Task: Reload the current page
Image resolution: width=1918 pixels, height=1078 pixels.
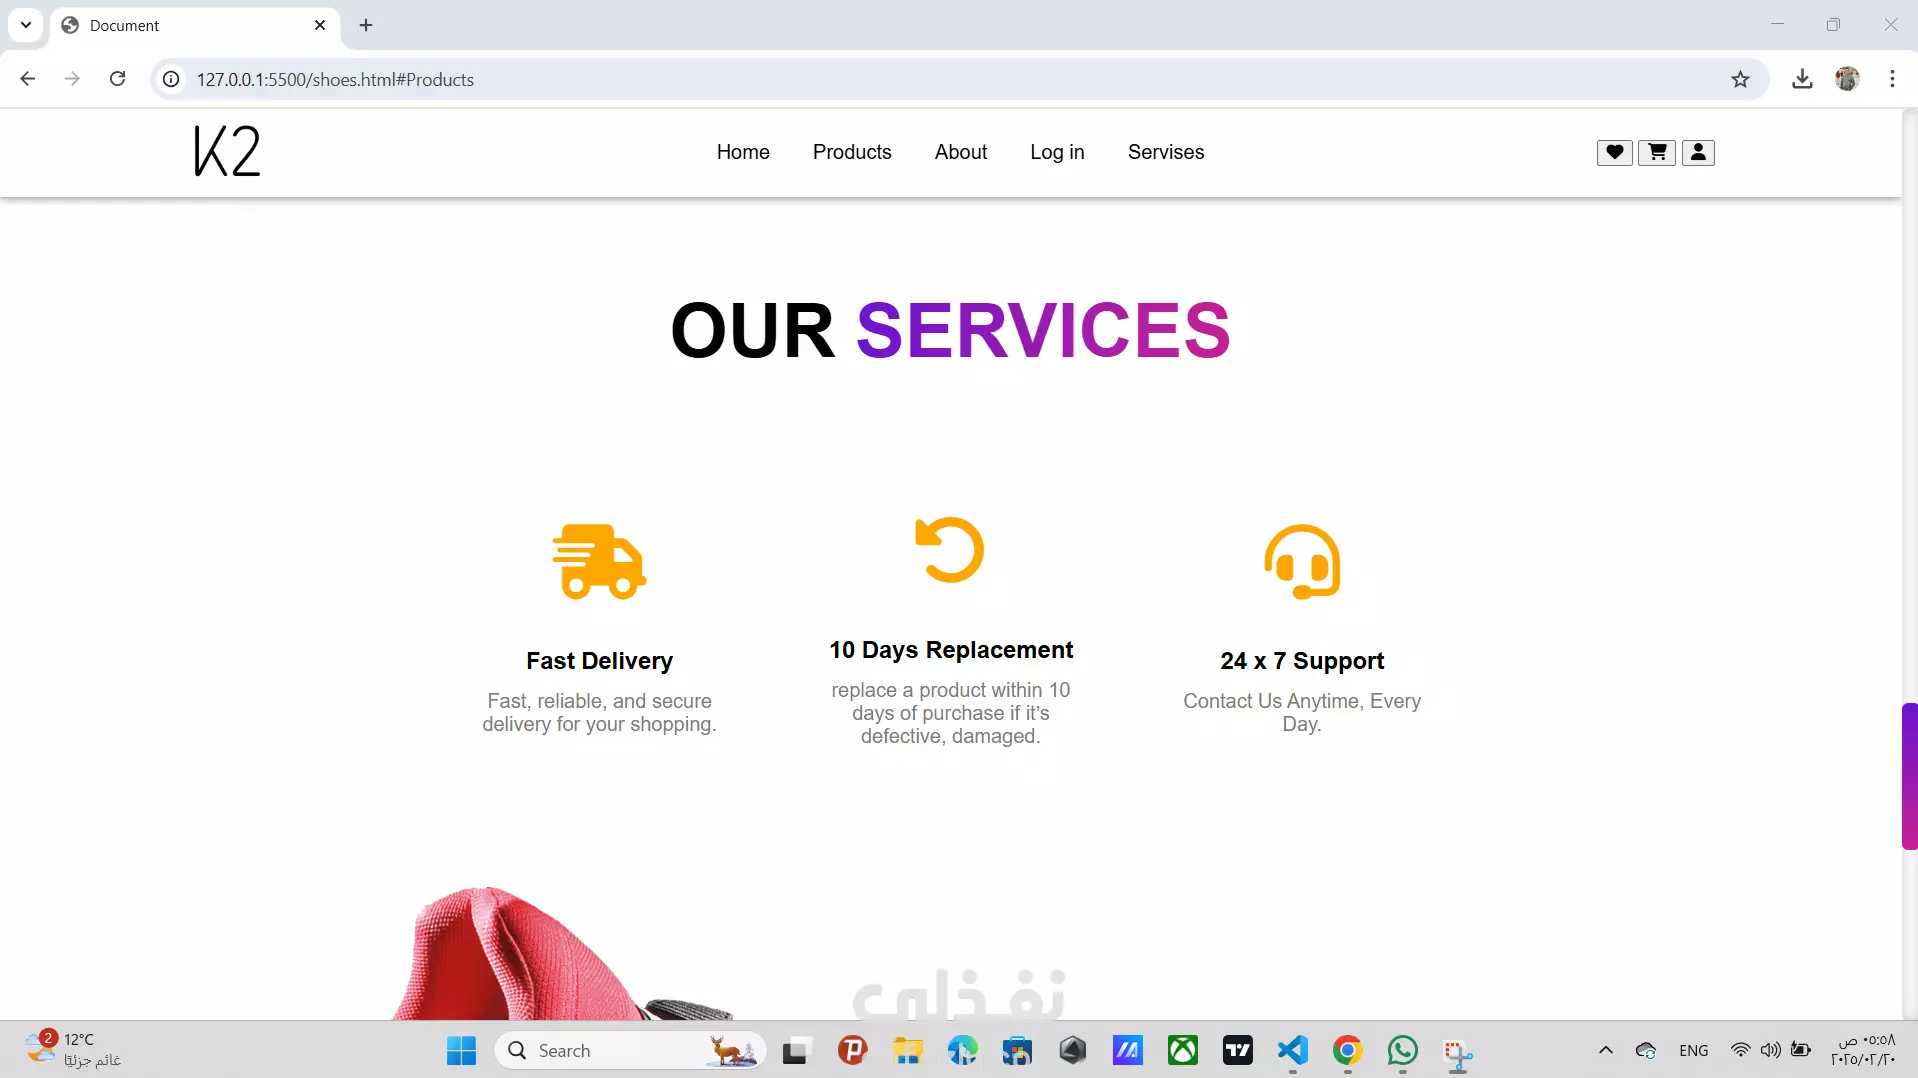Action: tap(117, 79)
